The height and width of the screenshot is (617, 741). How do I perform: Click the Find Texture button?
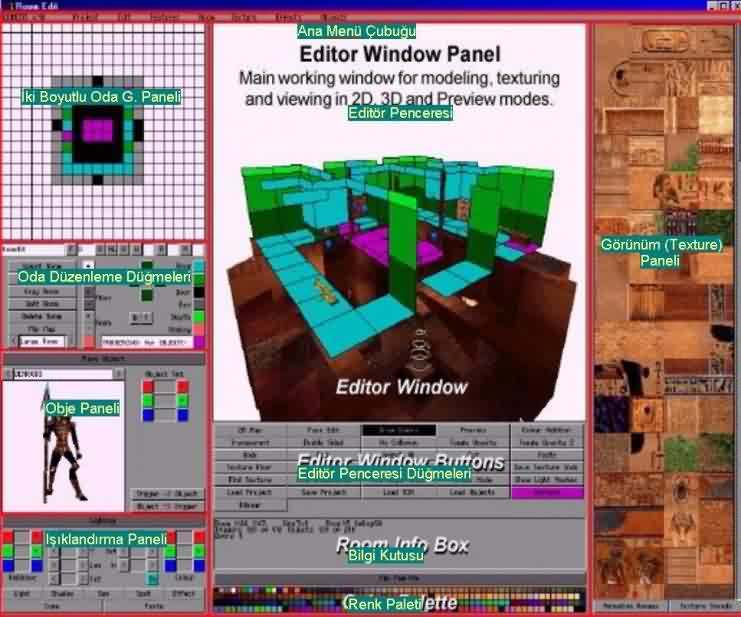[x=250, y=480]
